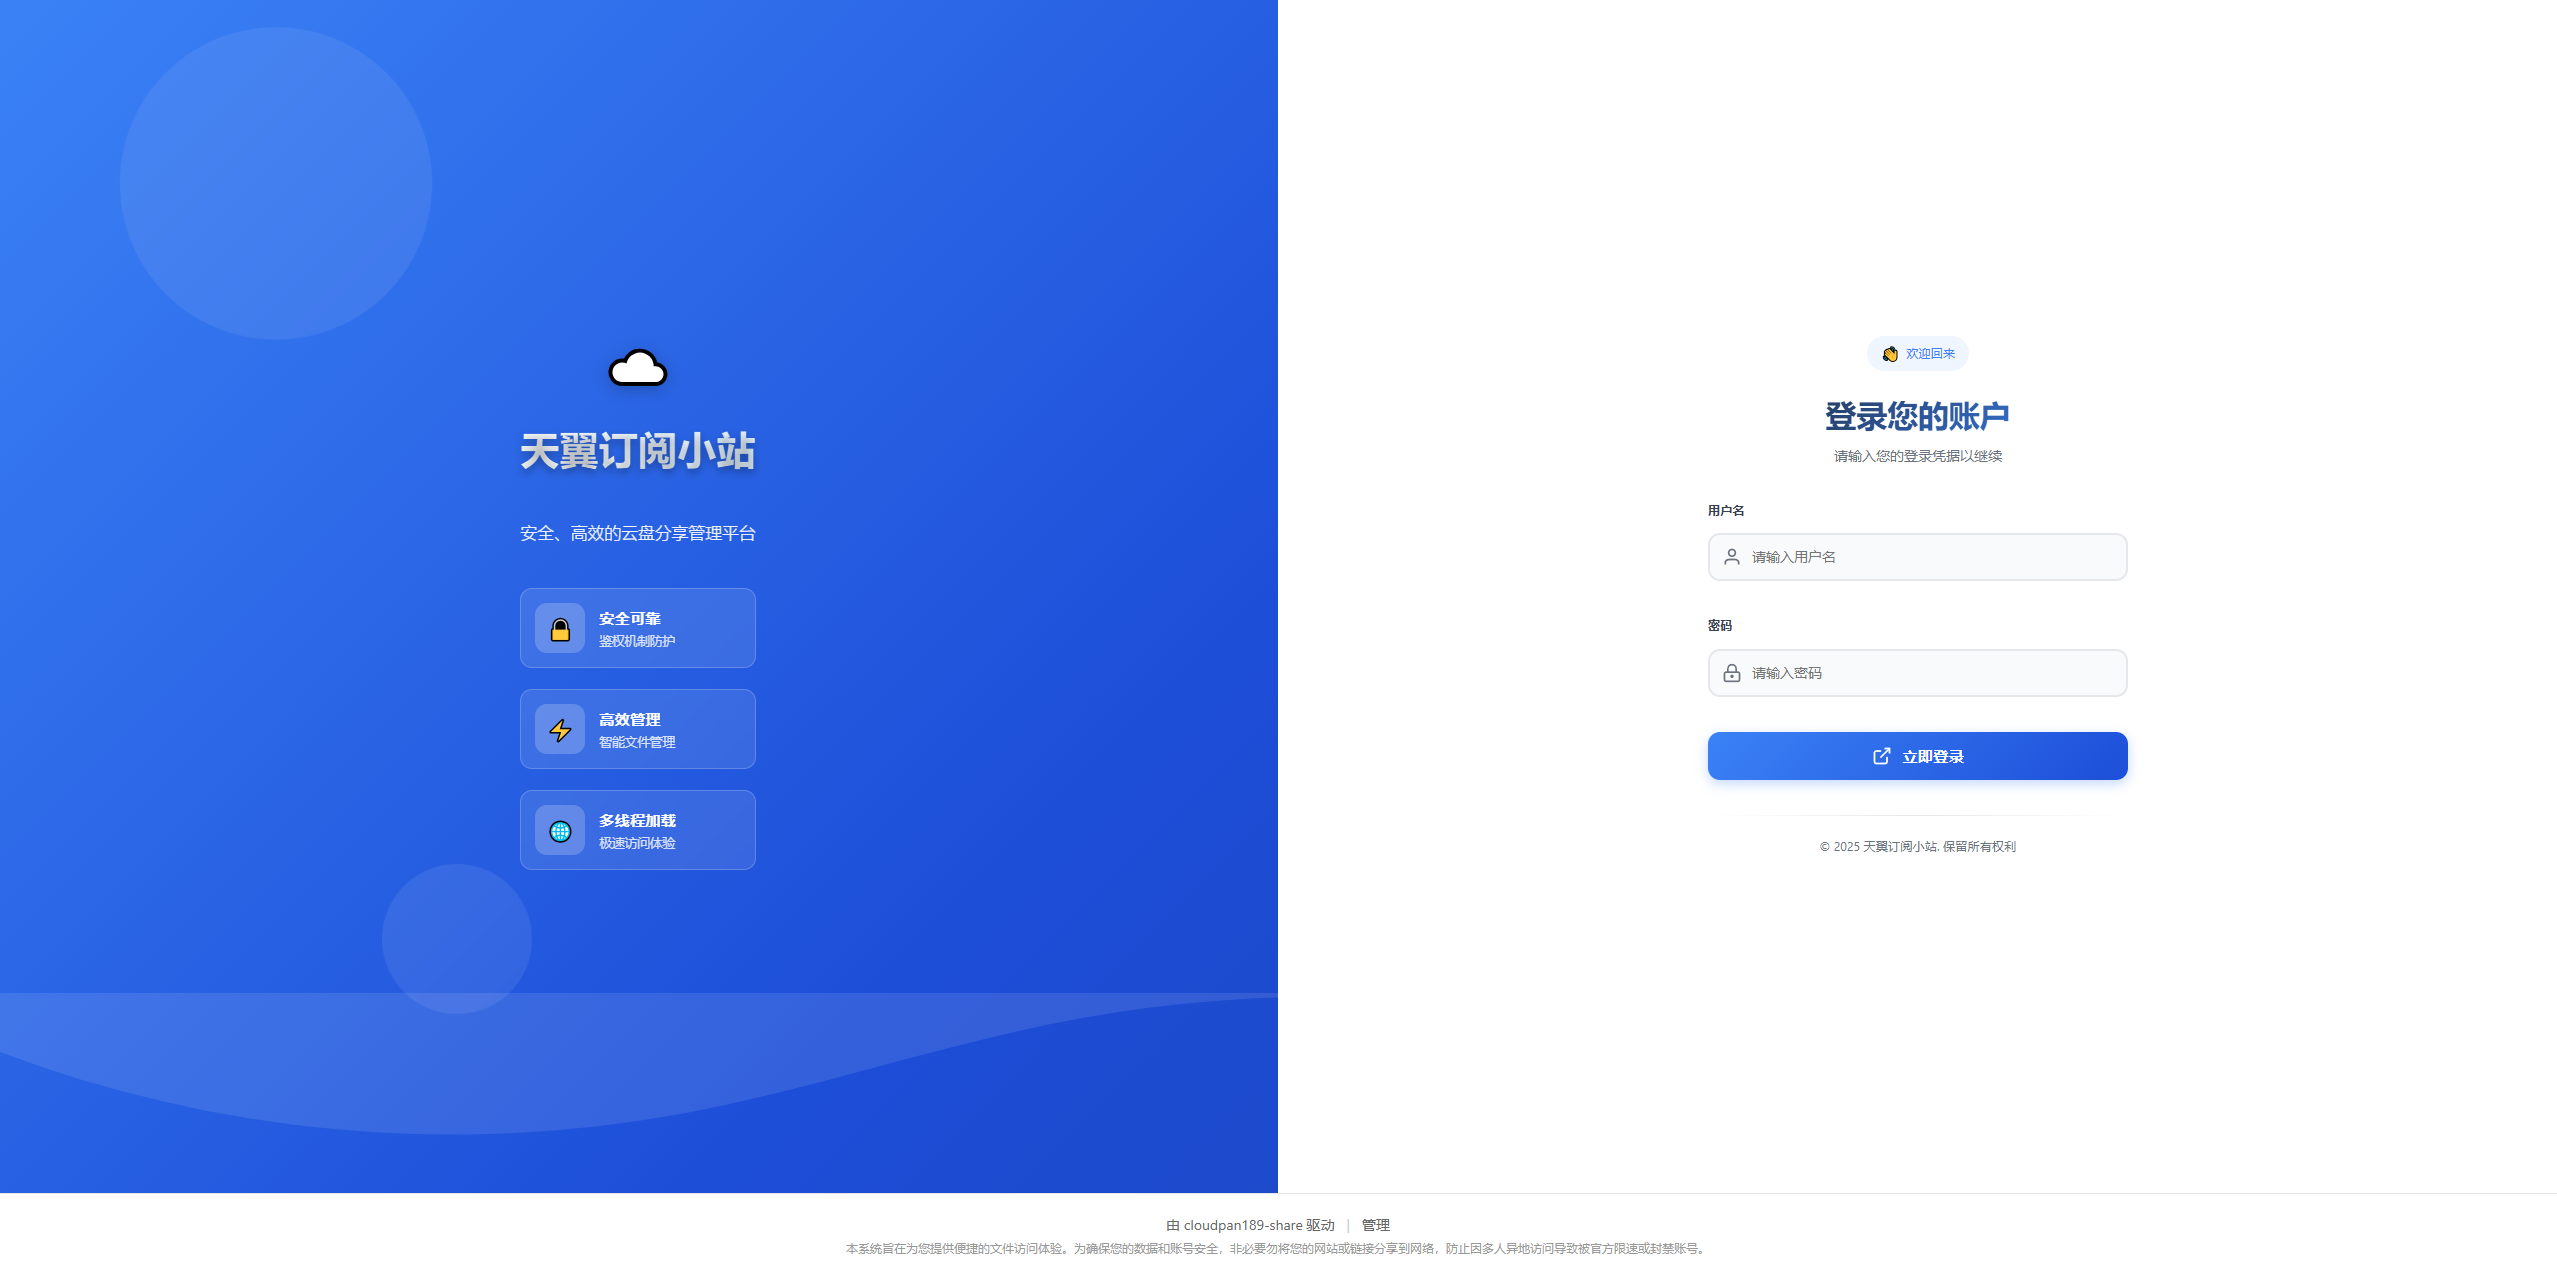
Task: Click the lightning icon on the 高效管理 card
Action: pyautogui.click(x=560, y=728)
